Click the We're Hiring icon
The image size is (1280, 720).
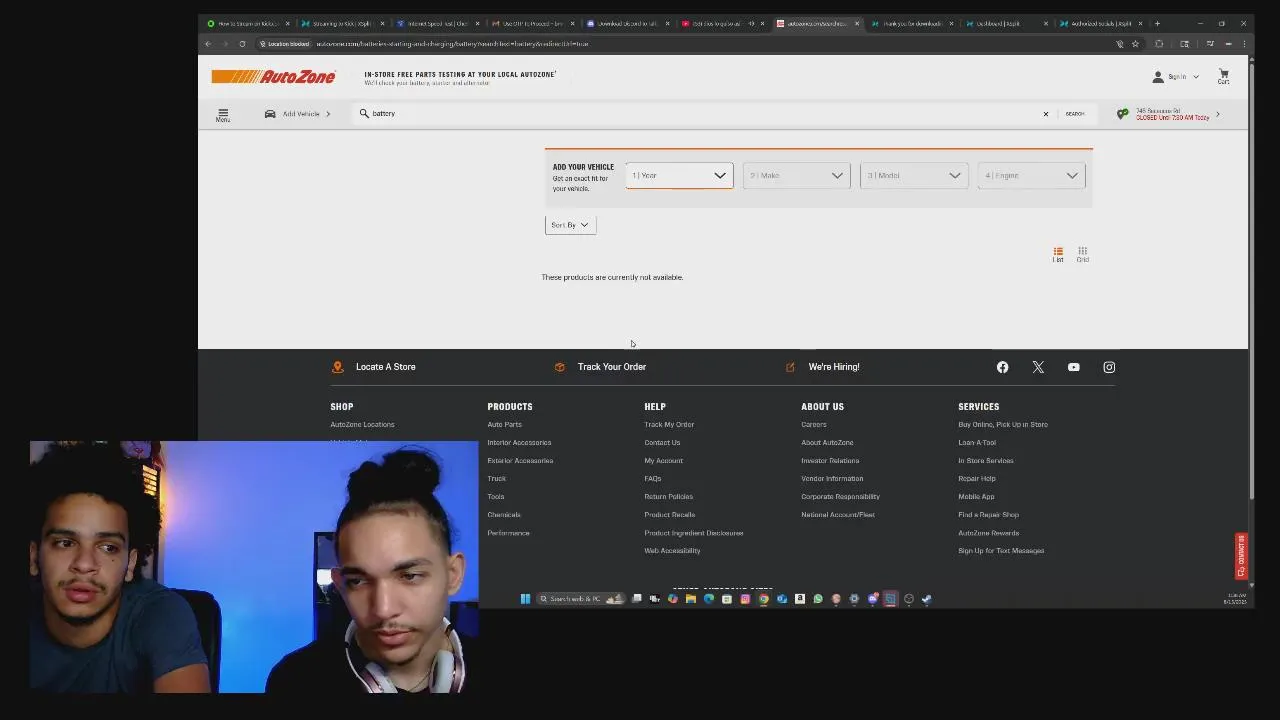click(790, 367)
